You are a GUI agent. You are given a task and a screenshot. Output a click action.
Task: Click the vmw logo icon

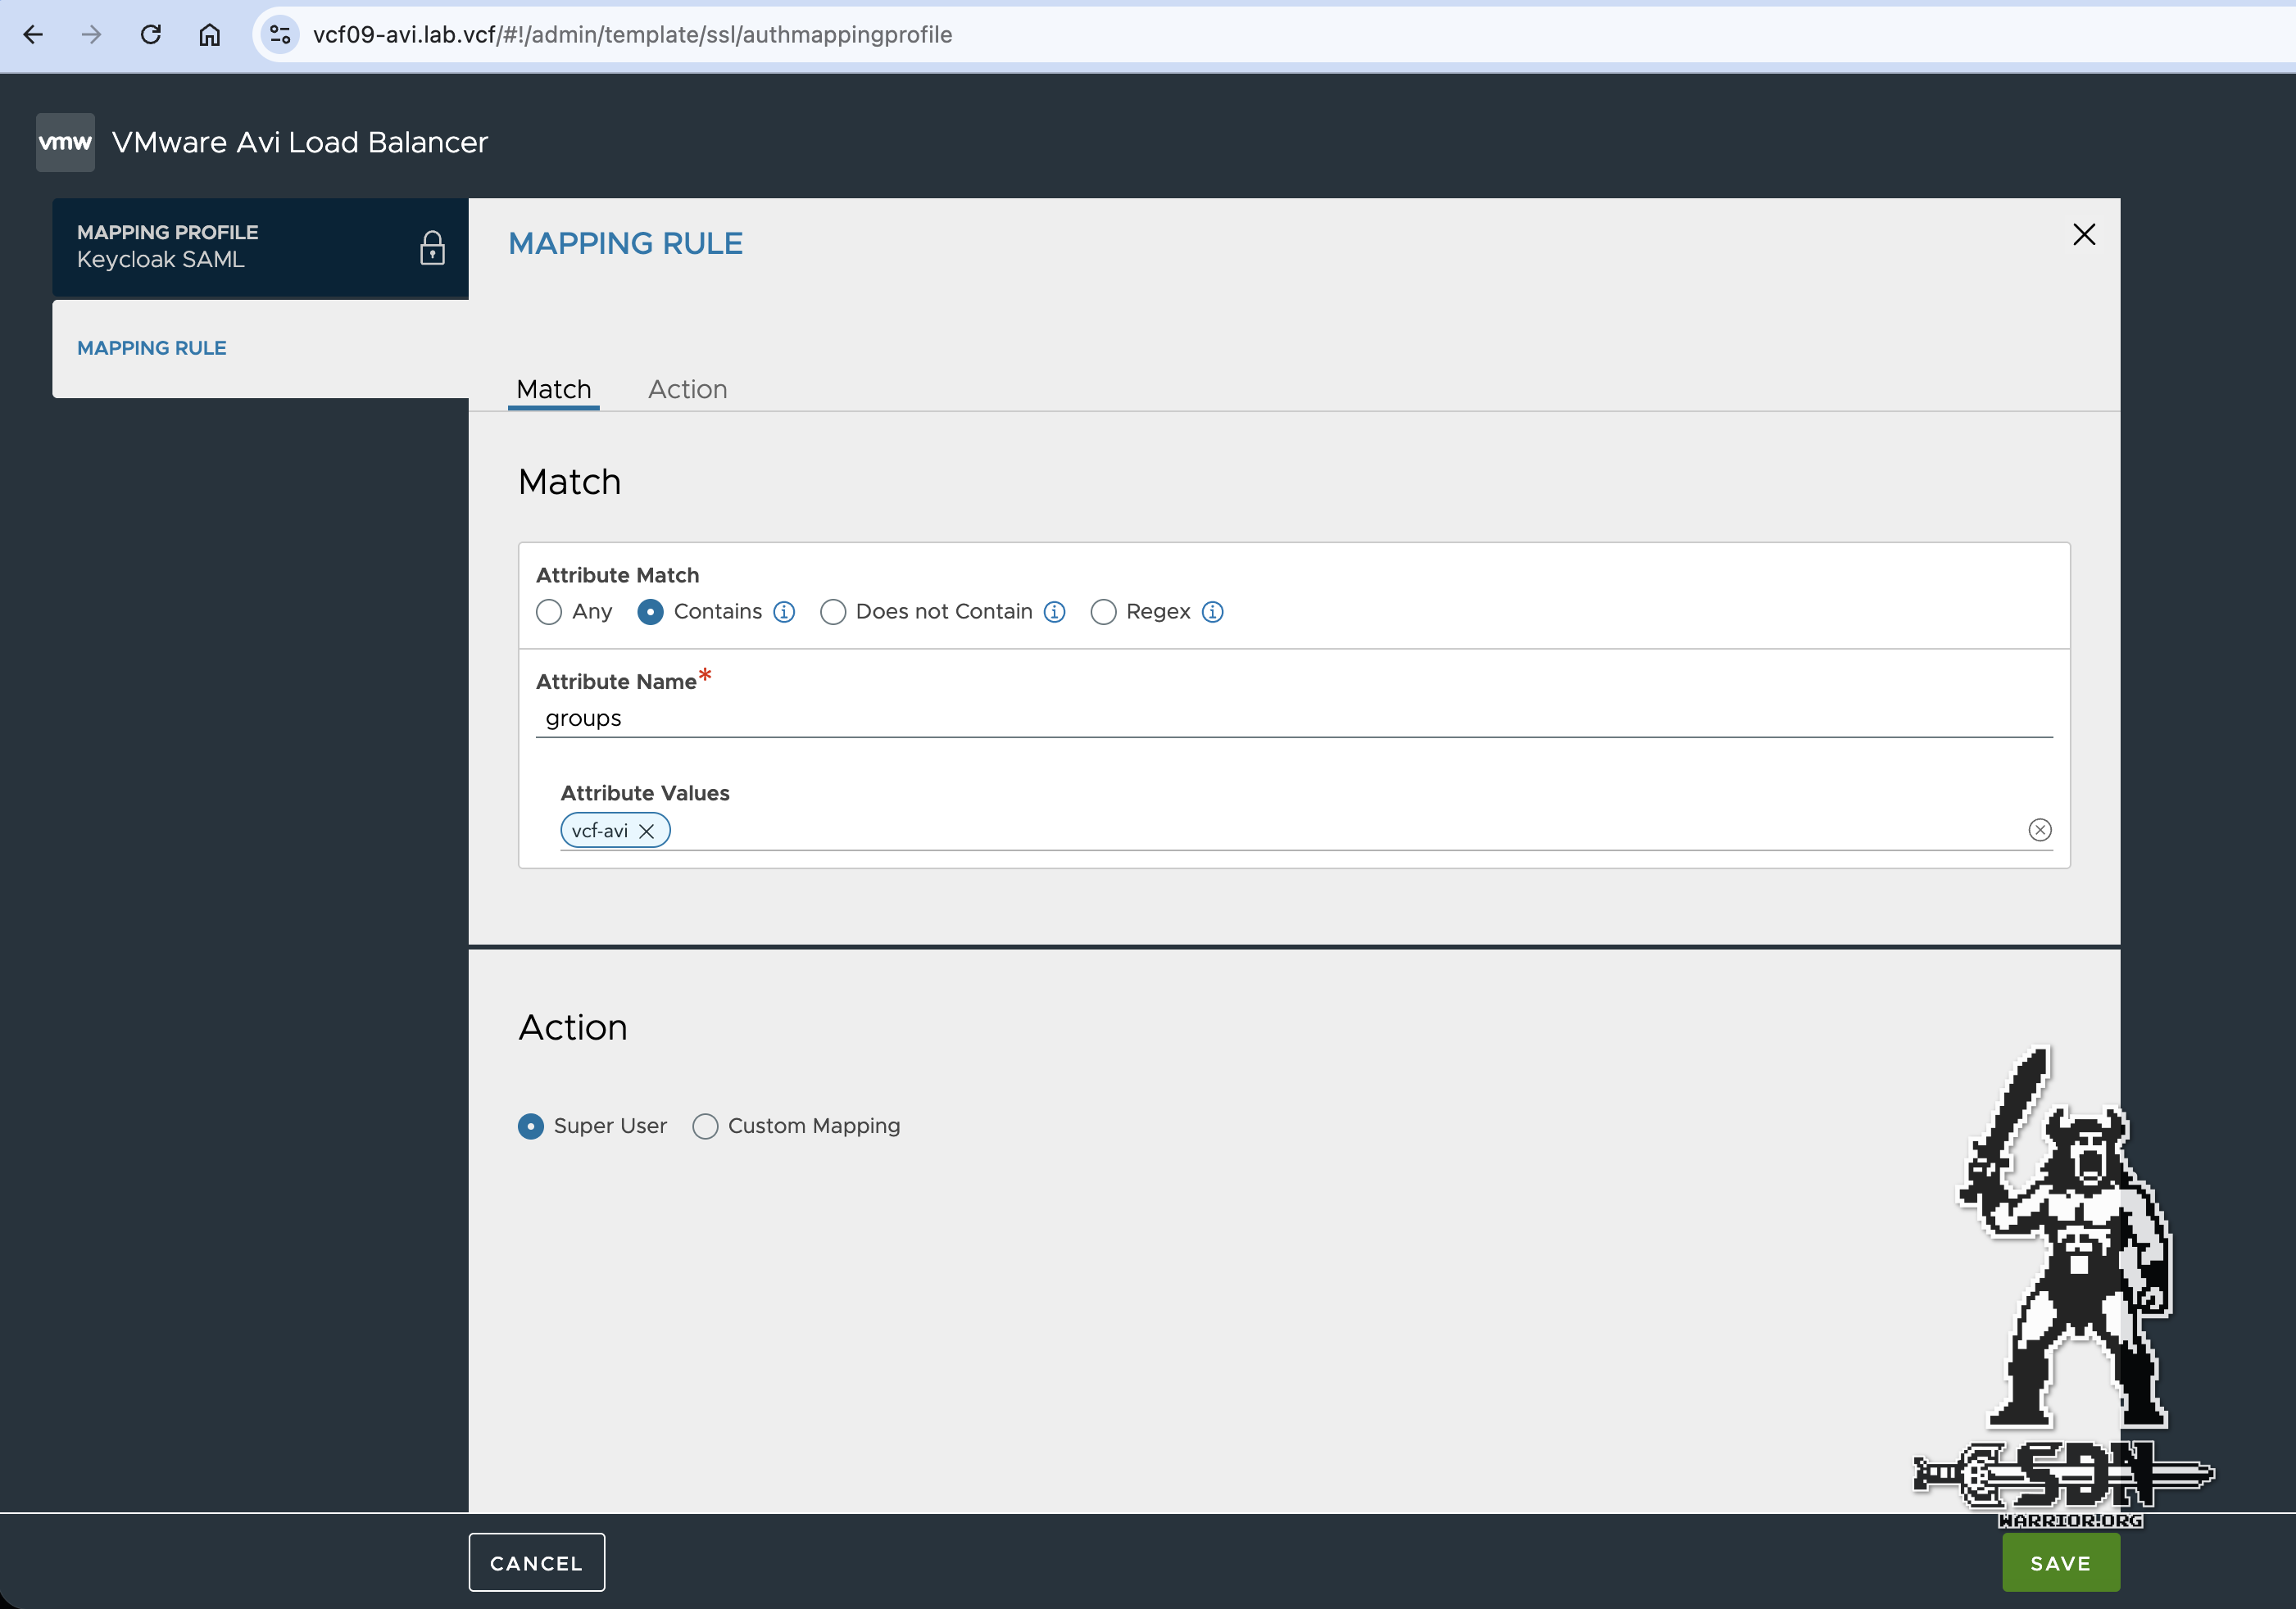coord(65,142)
